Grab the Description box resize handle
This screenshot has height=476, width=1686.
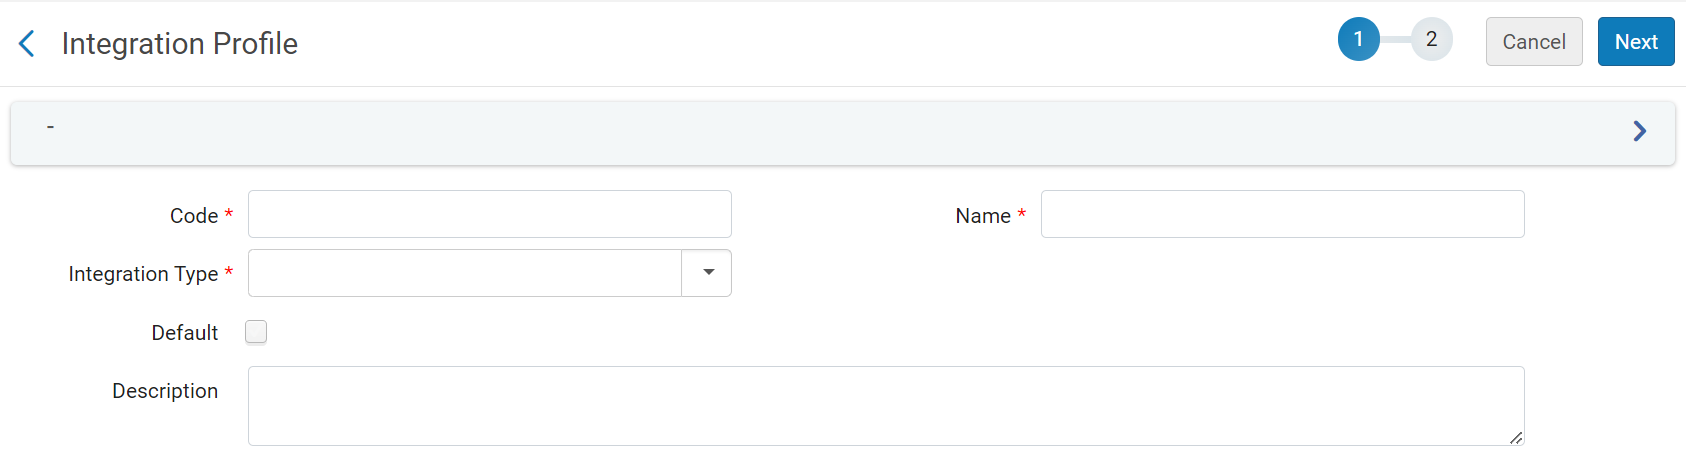1516,437
